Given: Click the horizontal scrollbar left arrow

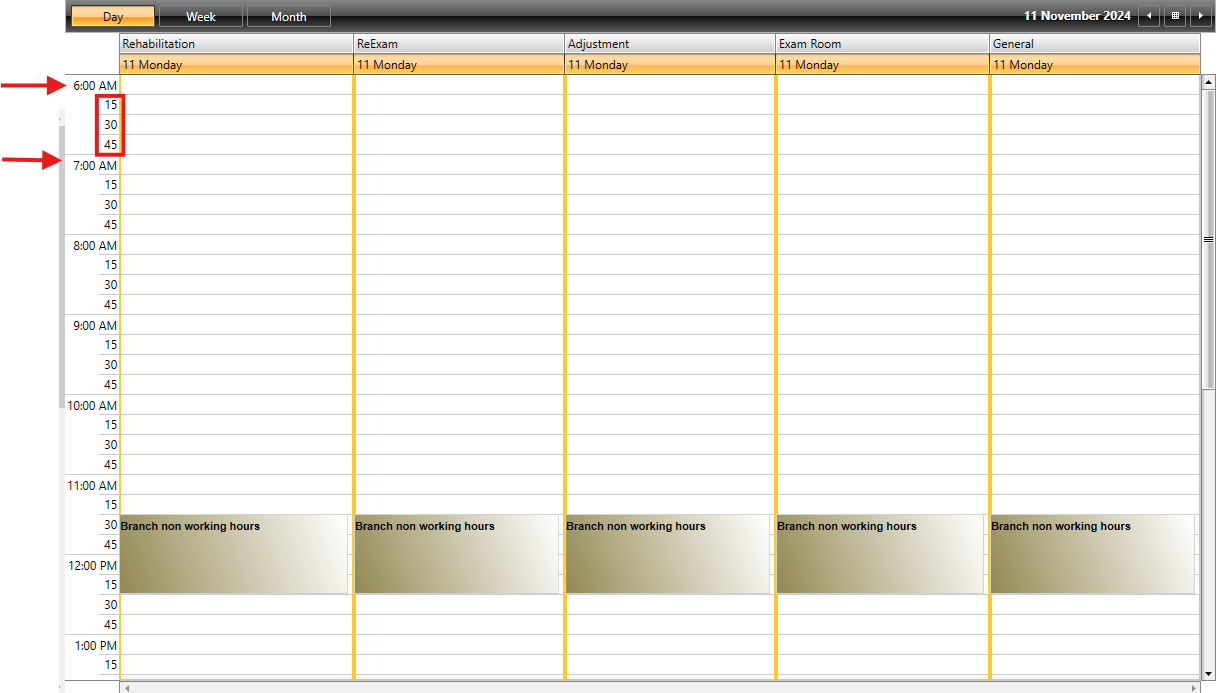Looking at the screenshot, I should 125,688.
